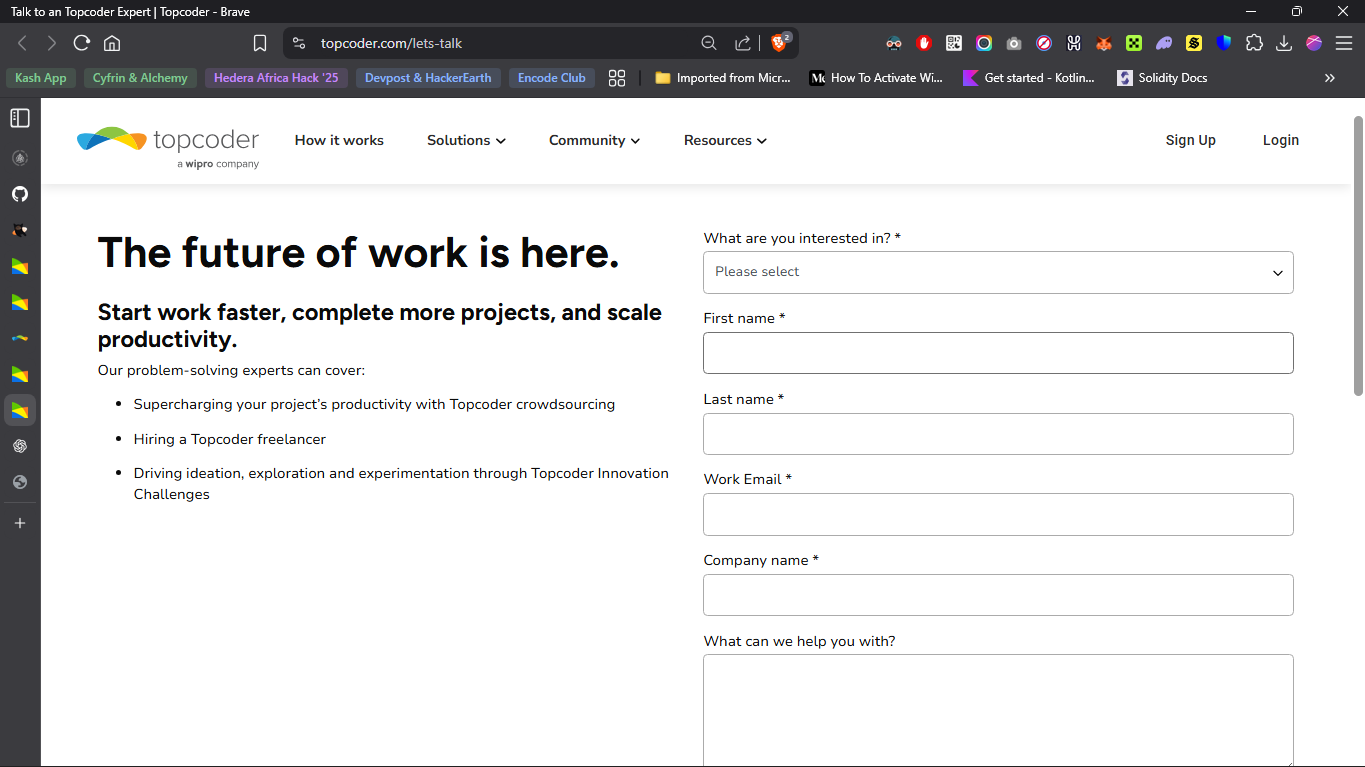Expand the Solutions menu
Viewport: 1365px width, 767px height.
466,141
